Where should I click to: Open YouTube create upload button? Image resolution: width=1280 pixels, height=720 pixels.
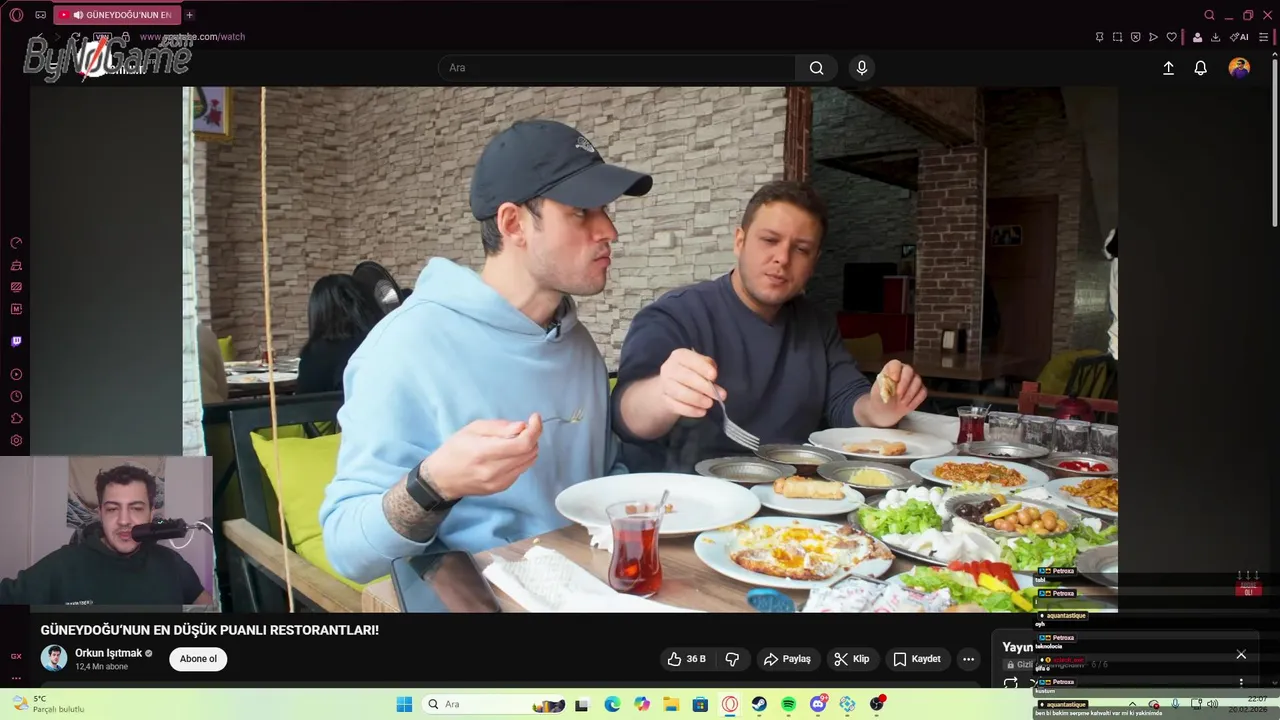click(1168, 68)
